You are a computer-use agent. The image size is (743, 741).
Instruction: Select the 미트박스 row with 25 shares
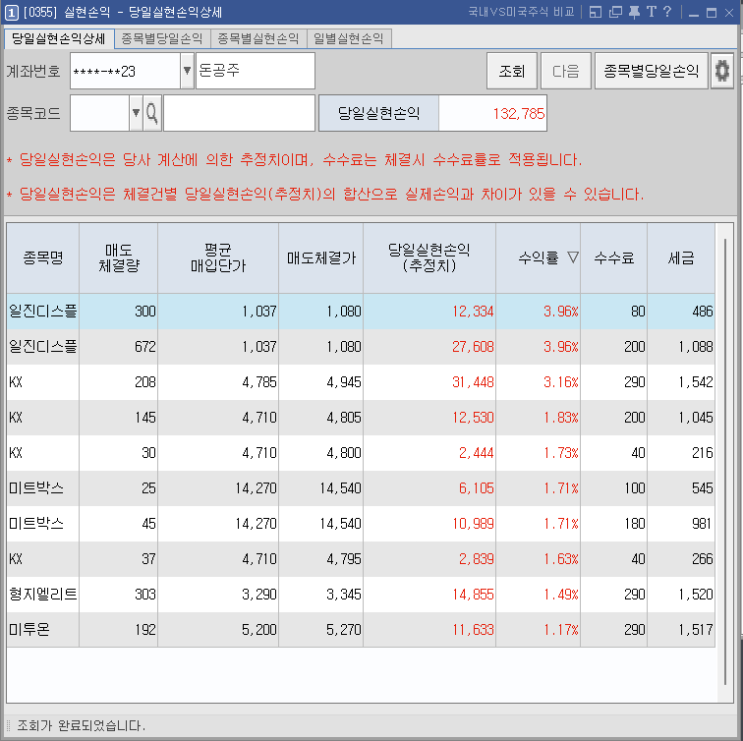coord(361,488)
